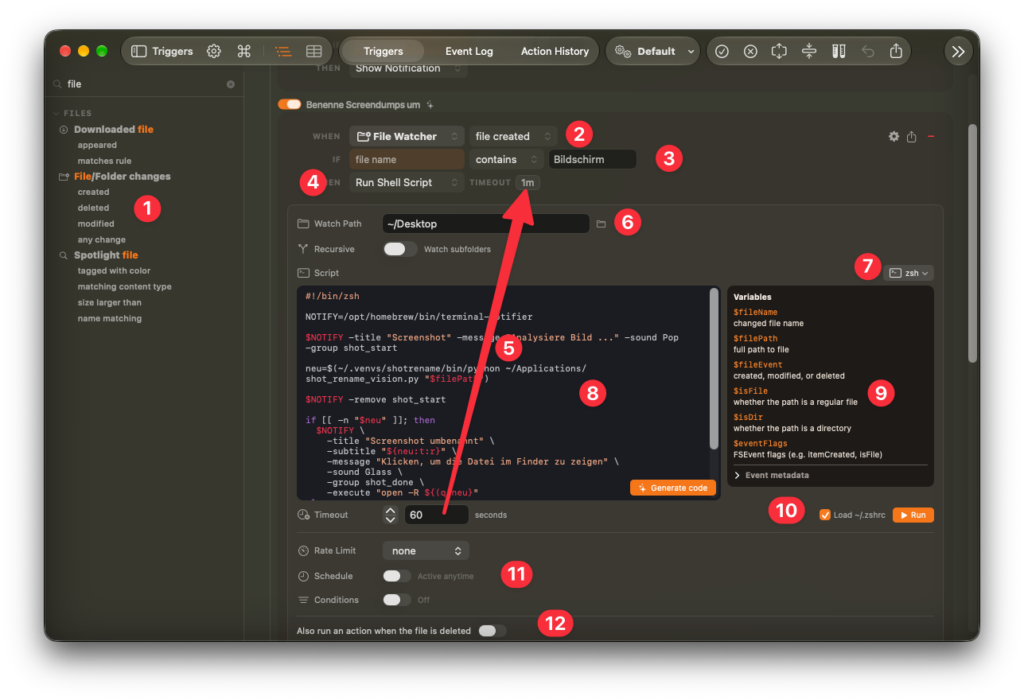Expand the Event metadata section
Screen dimensions: 1024x700
772,475
